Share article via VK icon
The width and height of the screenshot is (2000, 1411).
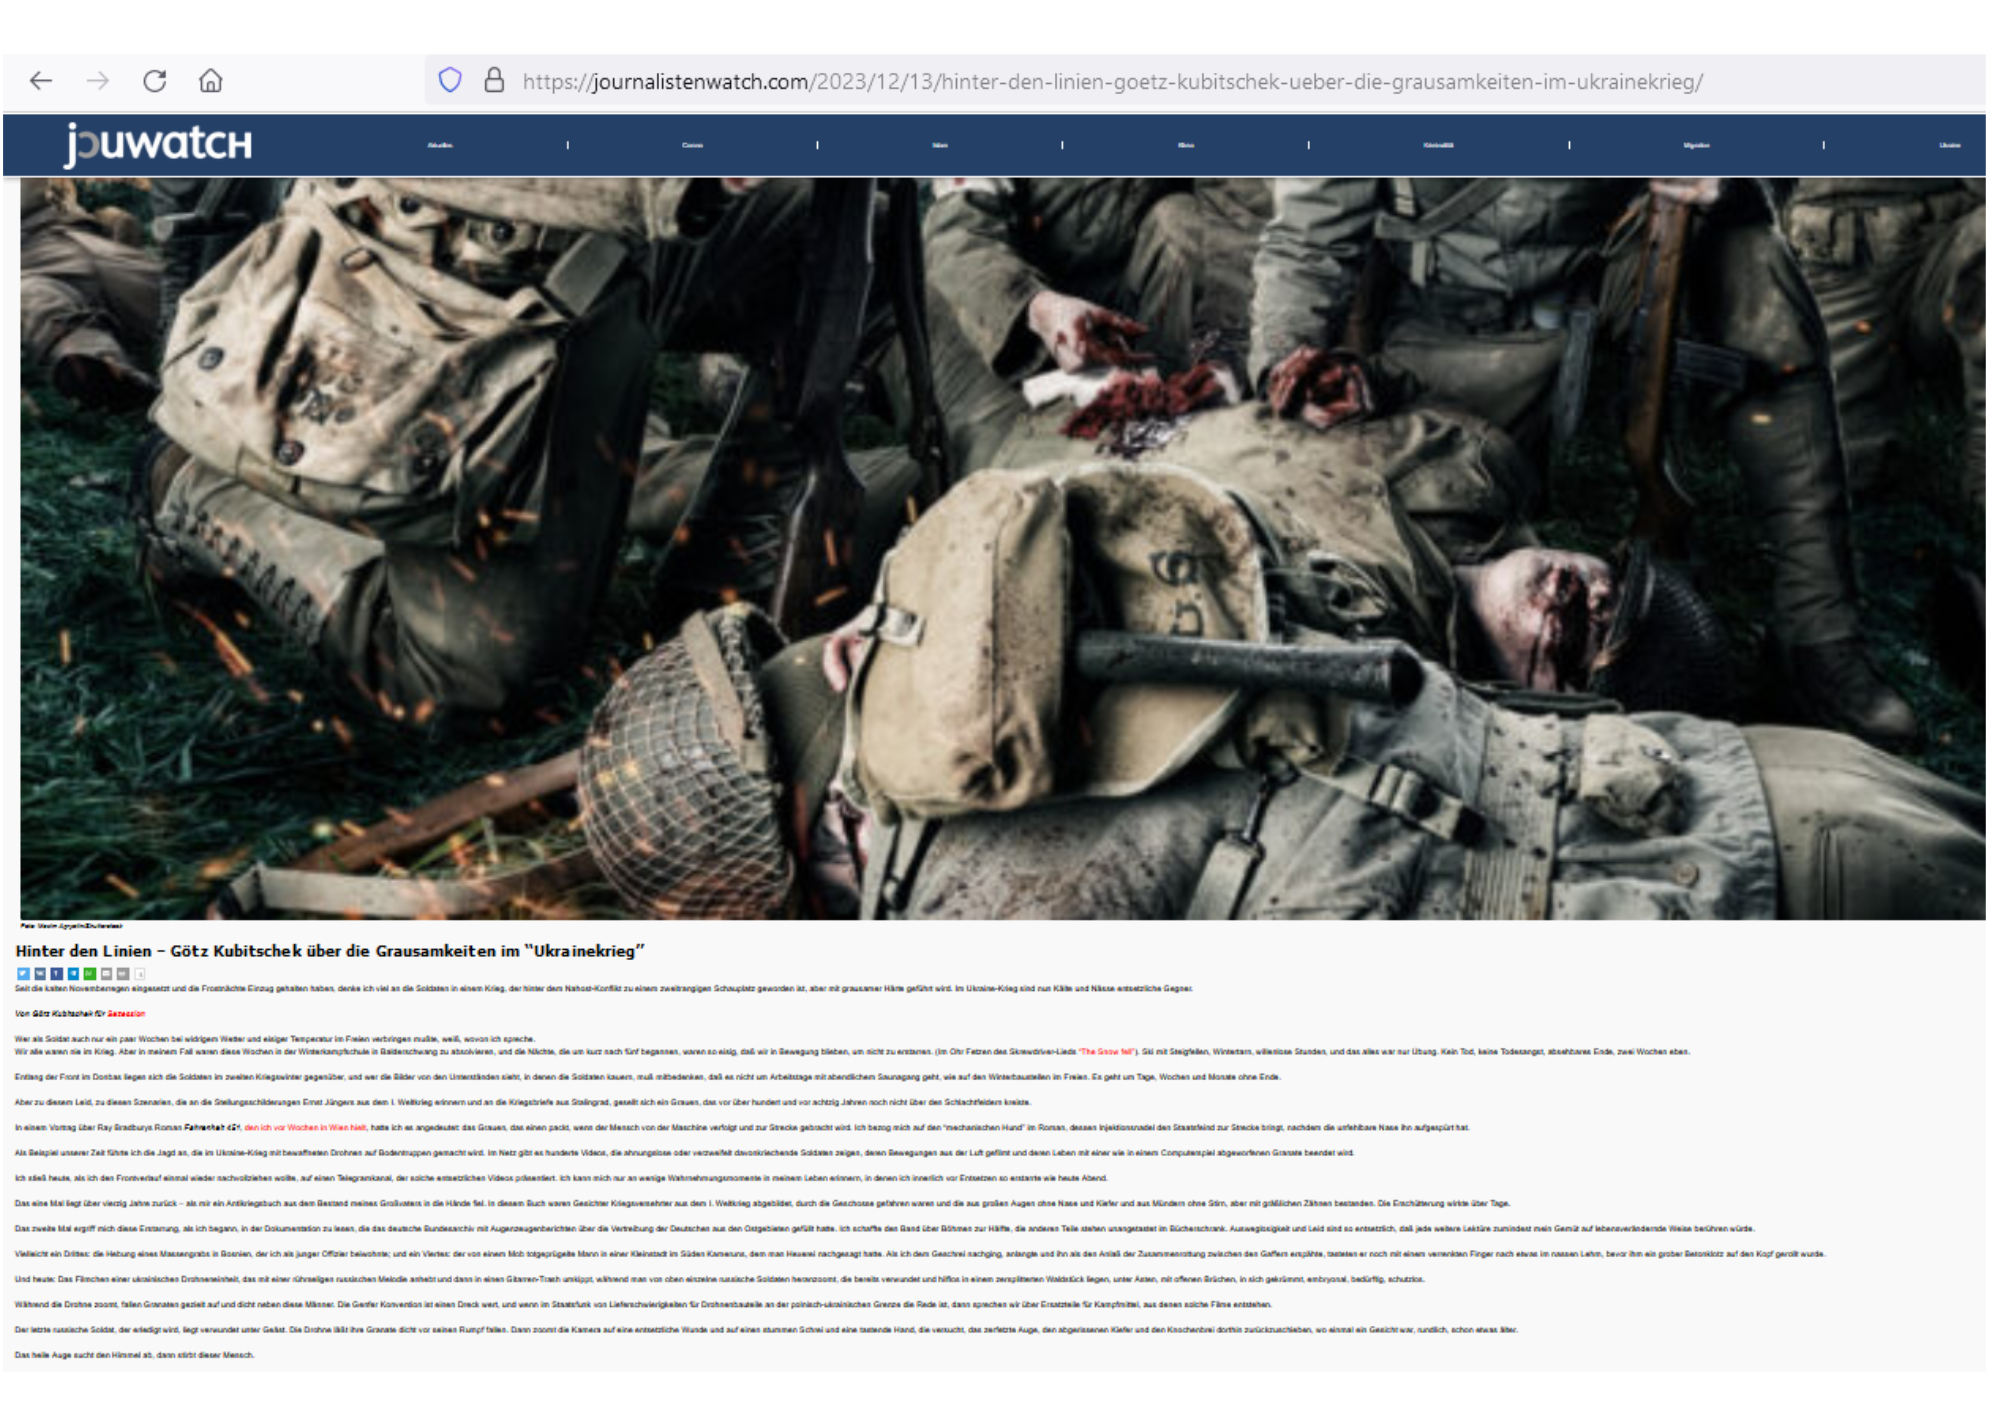coord(40,974)
